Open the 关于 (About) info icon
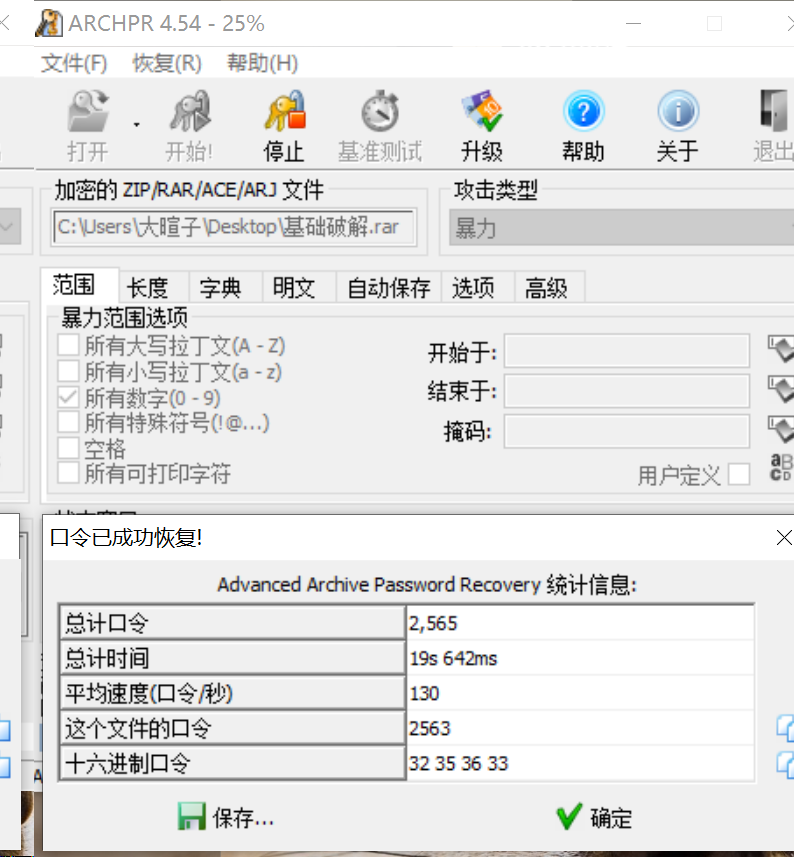Screen dimensions: 794x857 (678, 111)
